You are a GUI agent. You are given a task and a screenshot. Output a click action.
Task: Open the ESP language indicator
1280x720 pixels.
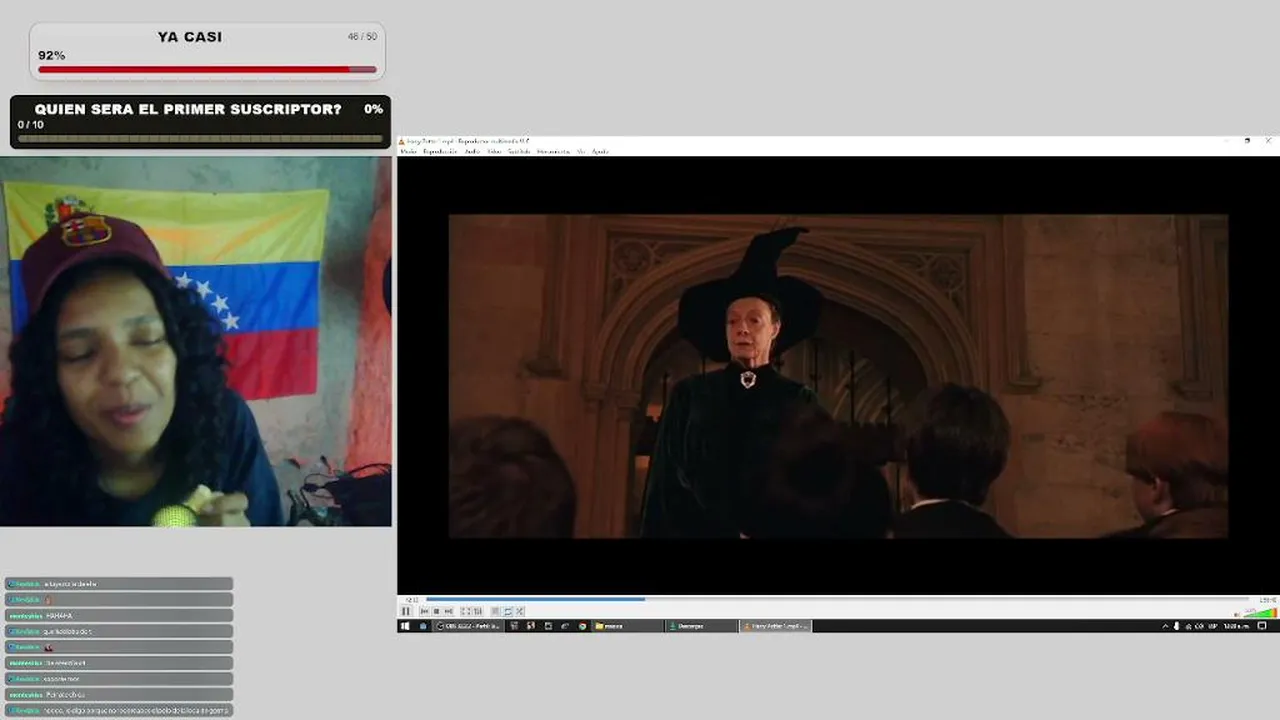point(1212,626)
